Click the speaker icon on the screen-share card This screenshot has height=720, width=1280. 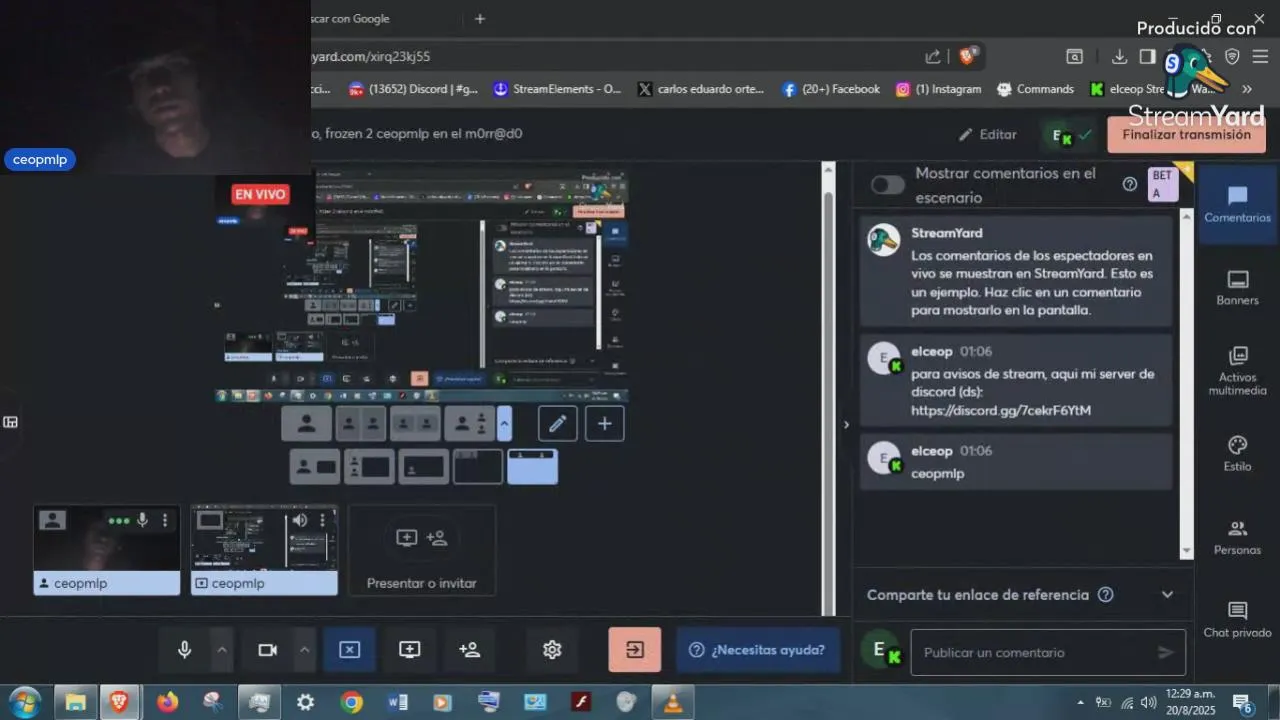click(299, 520)
